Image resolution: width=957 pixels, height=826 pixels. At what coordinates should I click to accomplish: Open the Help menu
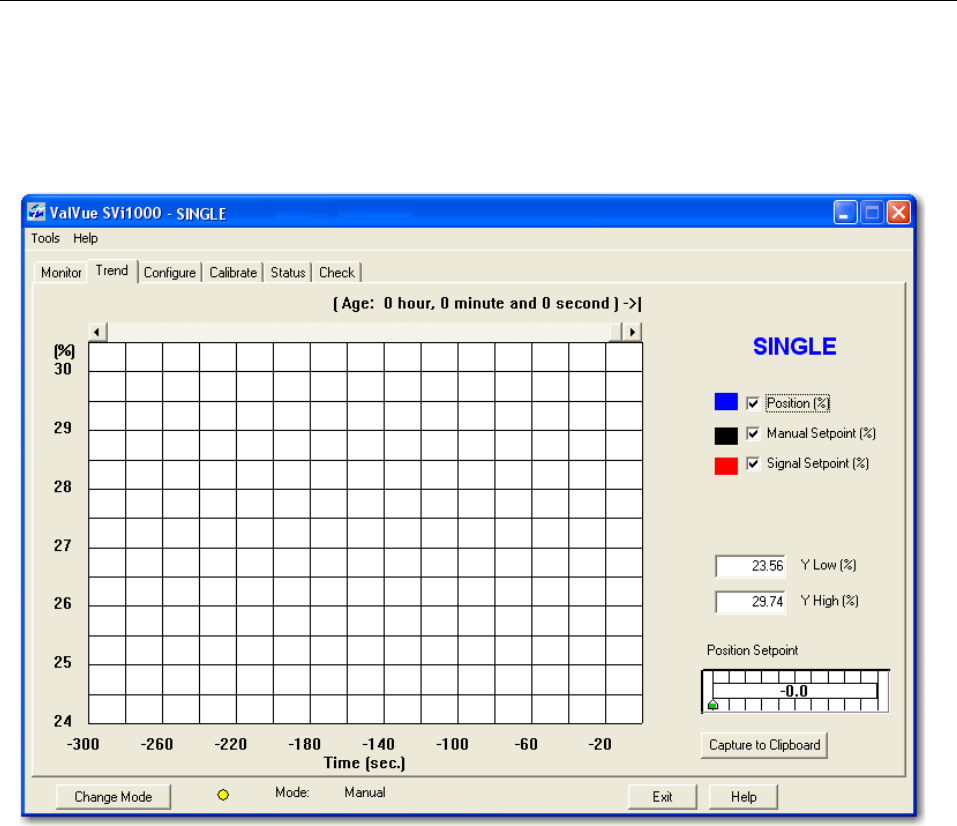(x=85, y=238)
